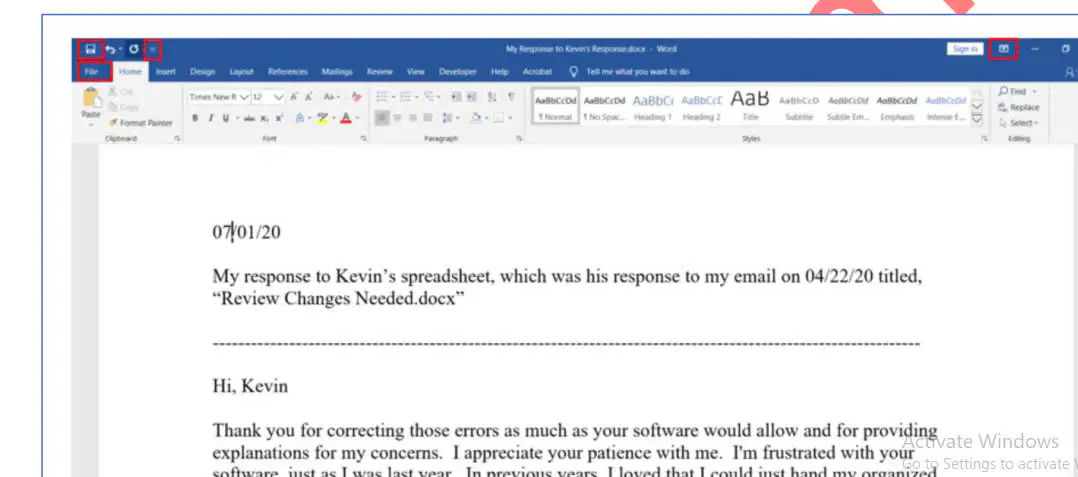This screenshot has width=1078, height=477.
Task: Save the document using the floppy disk icon
Action: pos(90,49)
